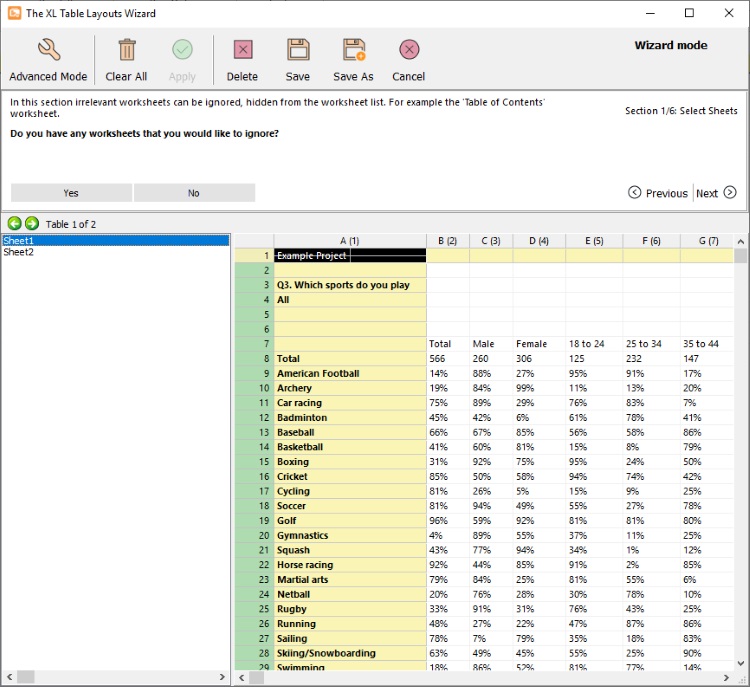This screenshot has width=750, height=687.
Task: Click the 'Car racing' row label
Action: click(x=350, y=403)
